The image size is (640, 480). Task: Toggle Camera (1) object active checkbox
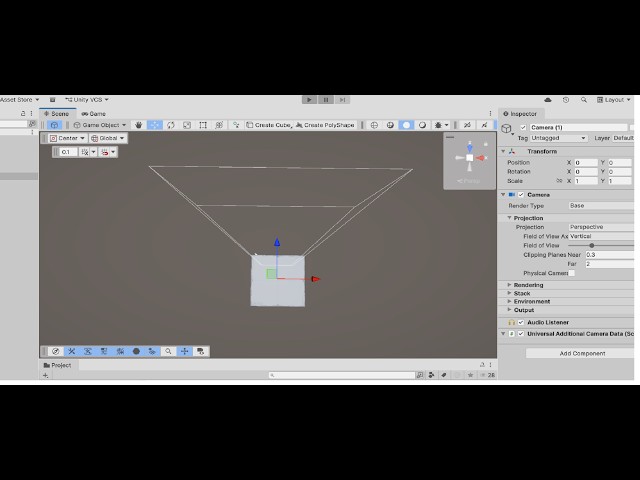click(523, 127)
